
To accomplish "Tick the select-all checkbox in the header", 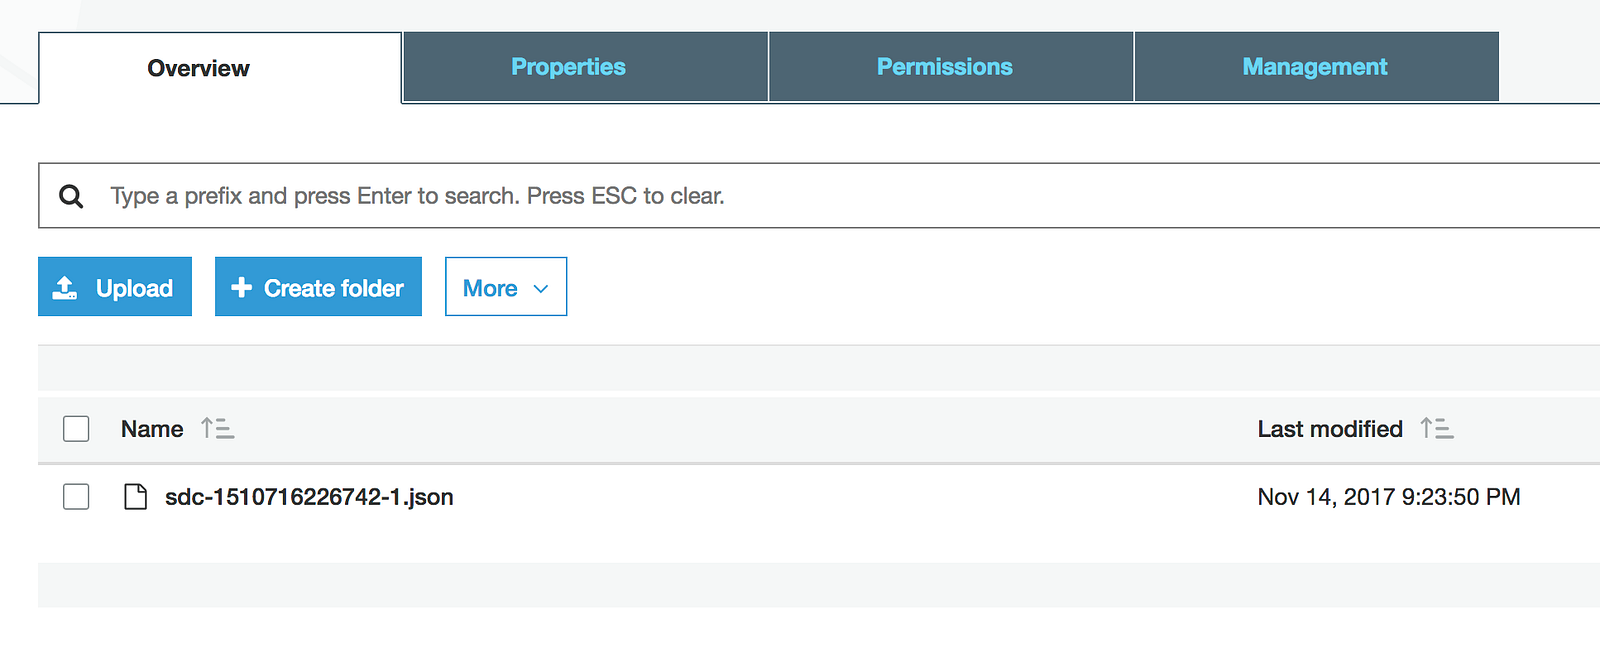I will pos(76,429).
